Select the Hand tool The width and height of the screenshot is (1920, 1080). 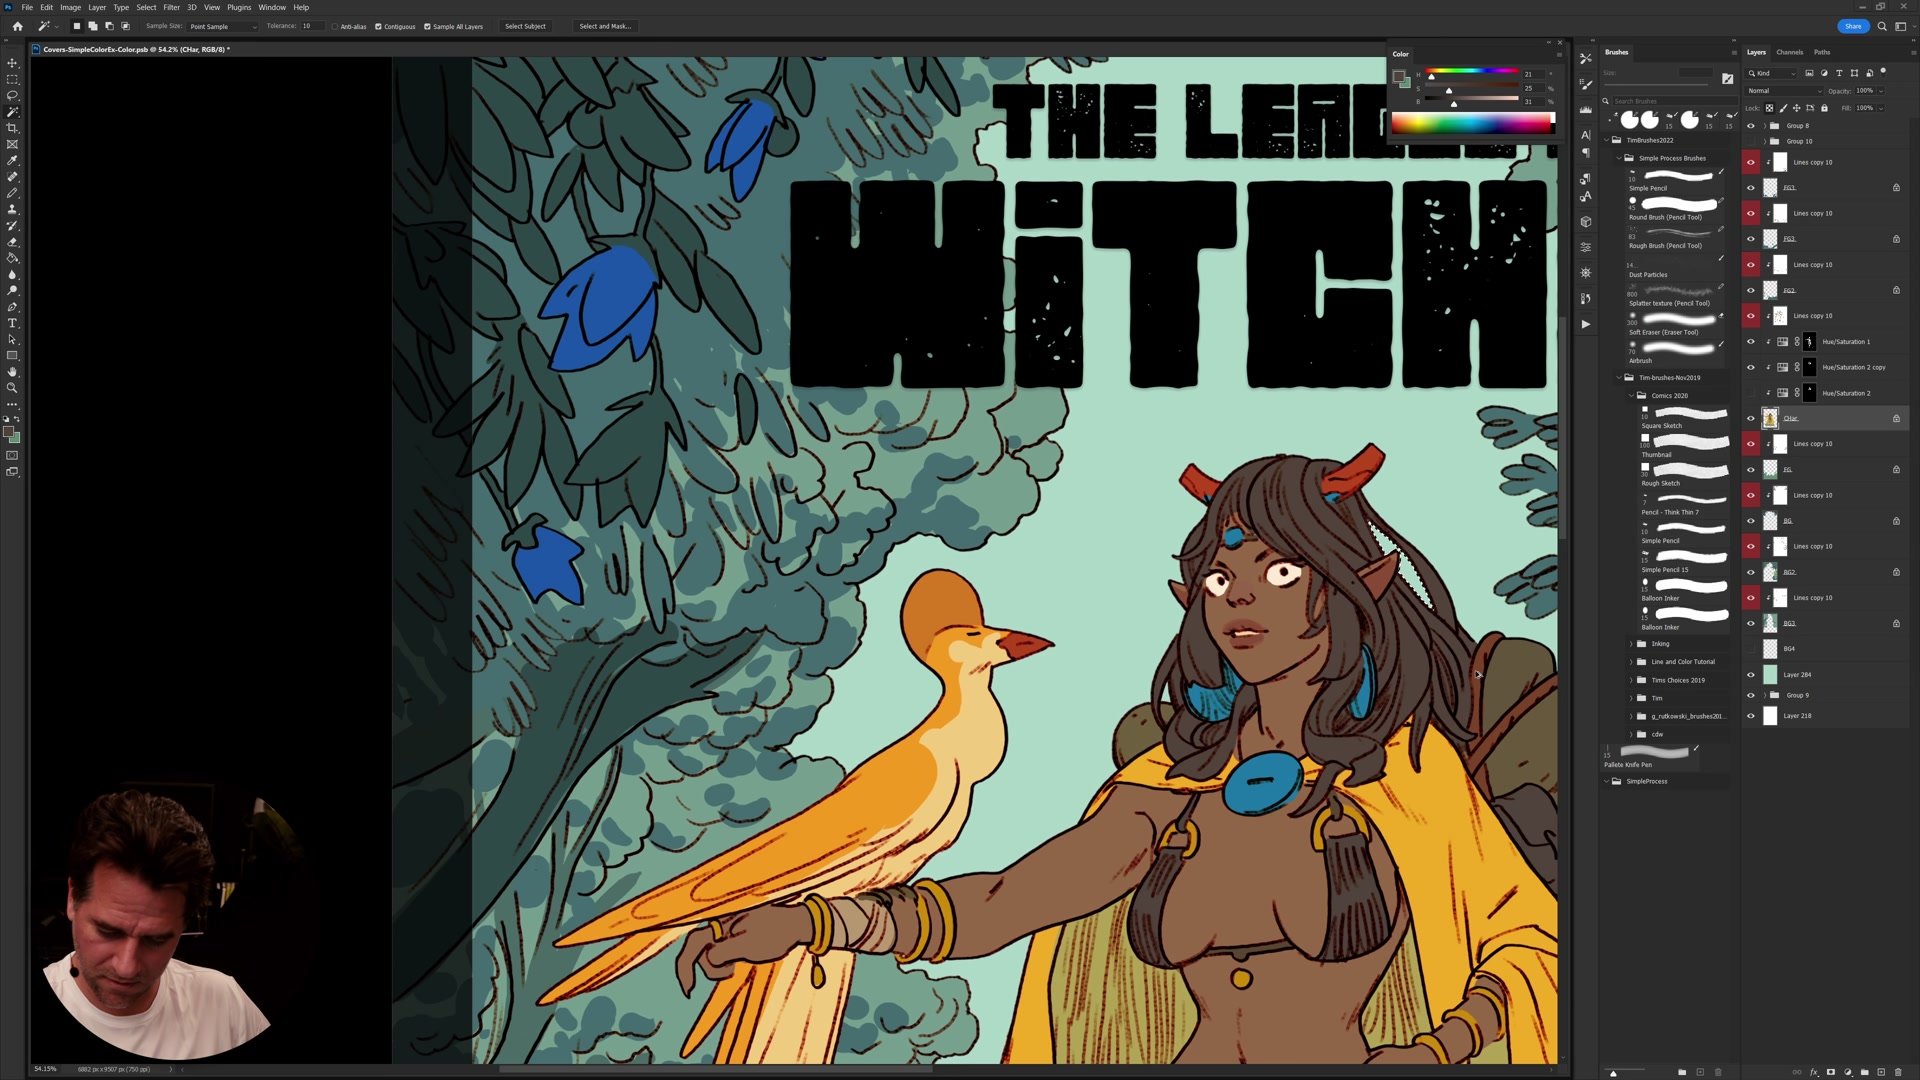[12, 371]
